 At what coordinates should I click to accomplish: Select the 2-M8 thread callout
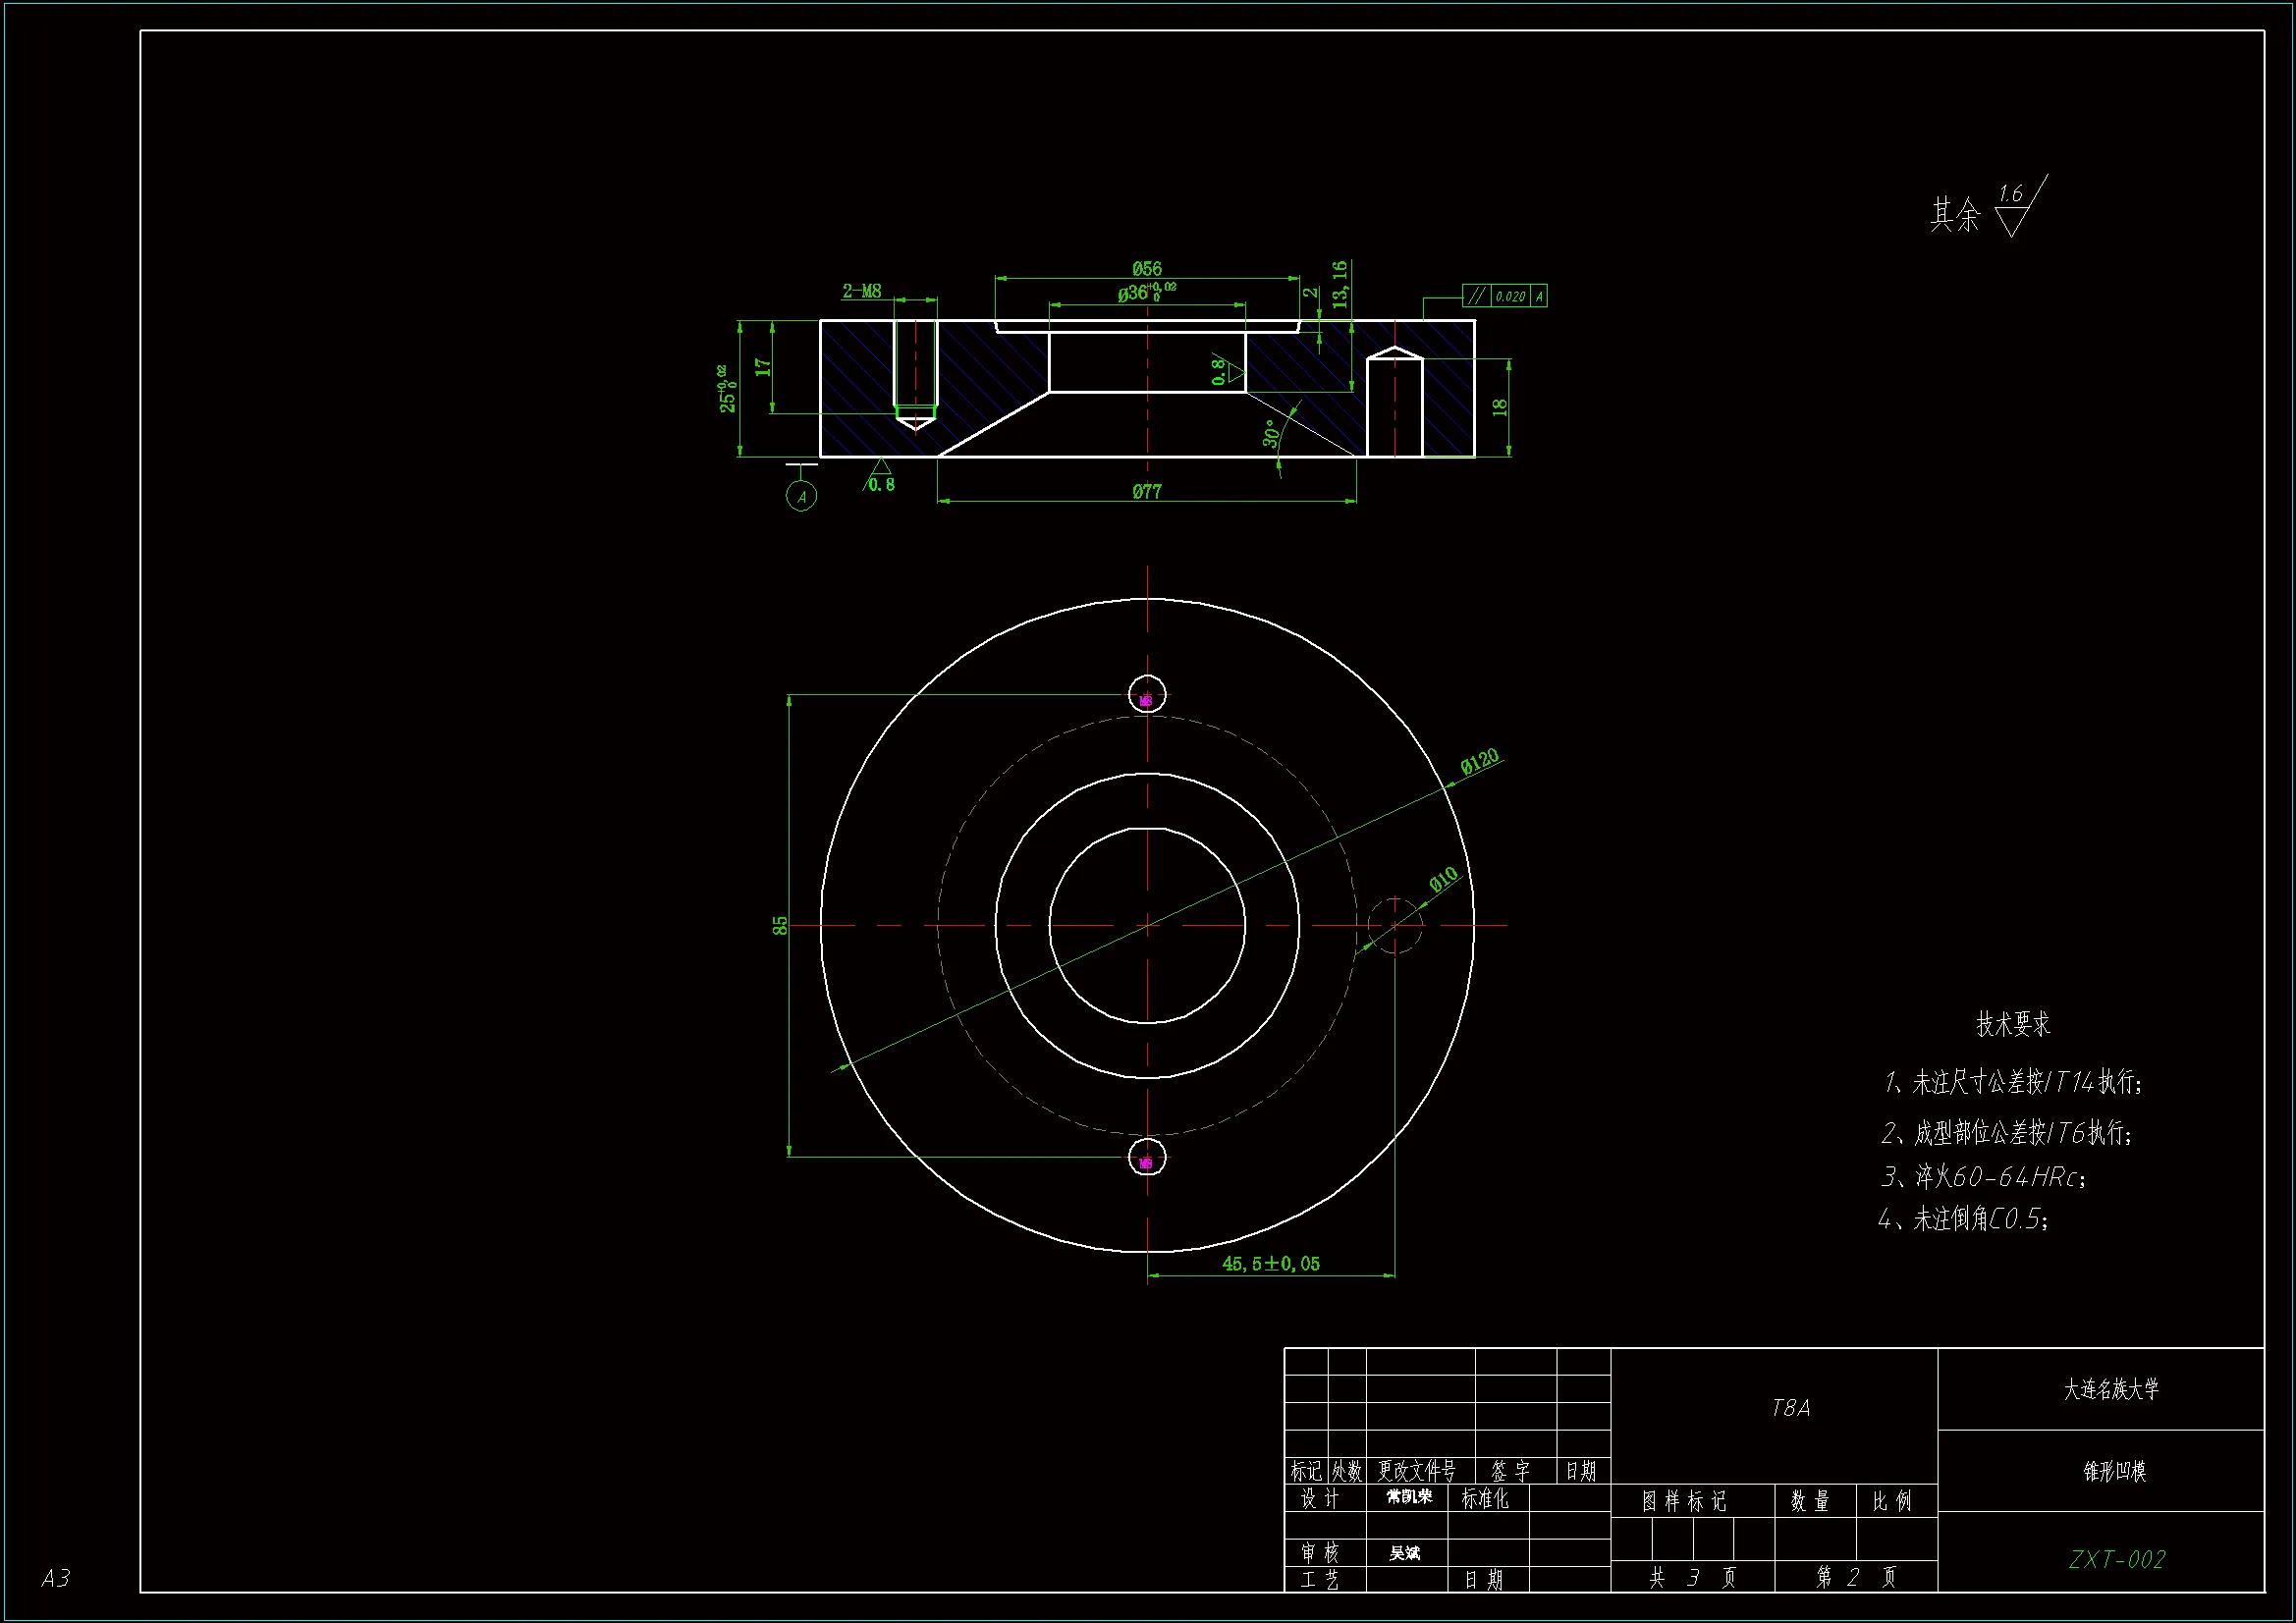(x=861, y=291)
